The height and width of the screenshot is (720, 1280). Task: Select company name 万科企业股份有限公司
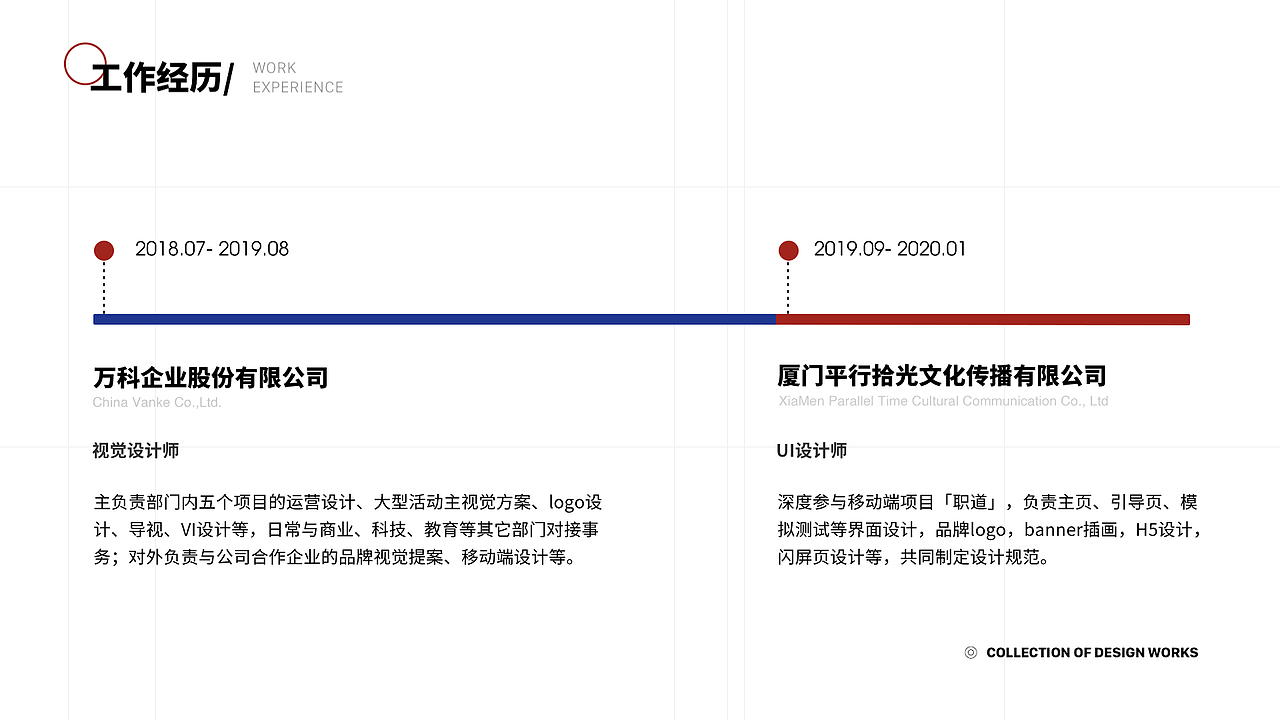(211, 378)
